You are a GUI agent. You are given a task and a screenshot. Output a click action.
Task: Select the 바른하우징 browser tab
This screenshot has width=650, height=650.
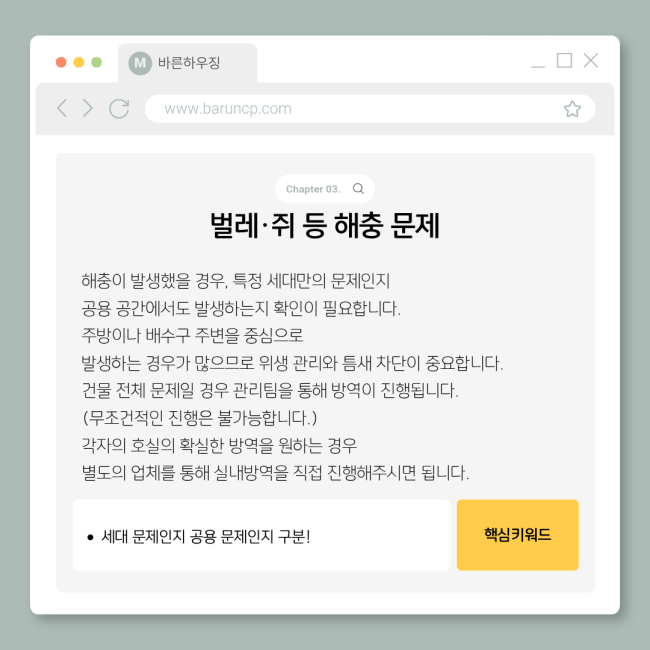point(188,63)
